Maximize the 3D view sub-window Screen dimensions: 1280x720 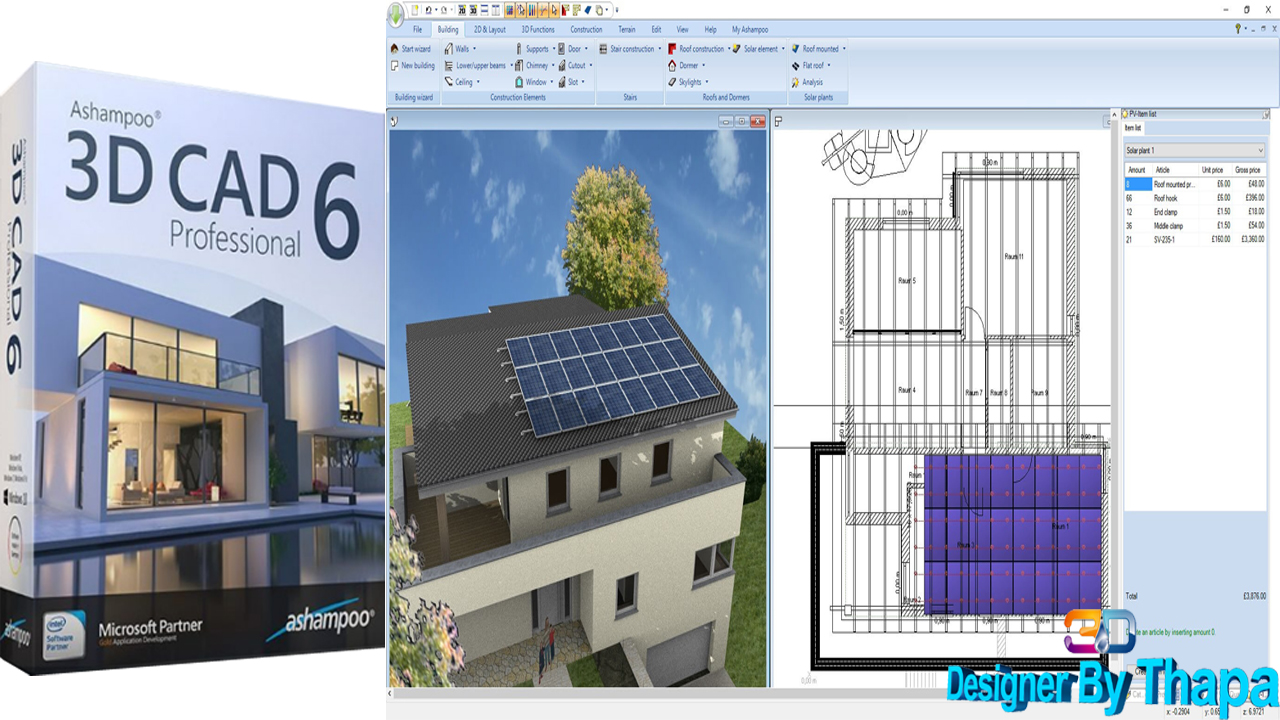click(x=741, y=121)
